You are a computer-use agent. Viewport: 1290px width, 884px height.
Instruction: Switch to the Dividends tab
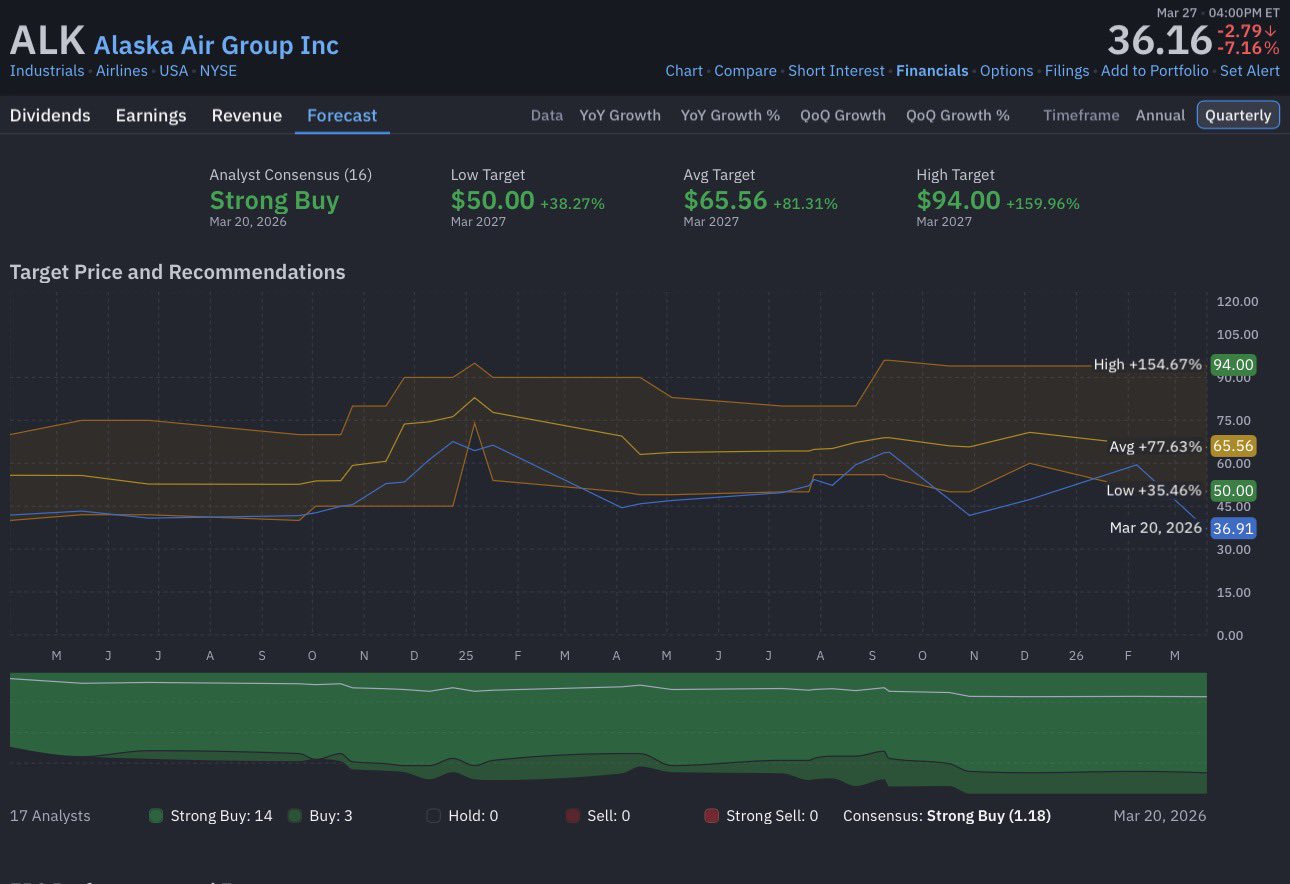(50, 115)
